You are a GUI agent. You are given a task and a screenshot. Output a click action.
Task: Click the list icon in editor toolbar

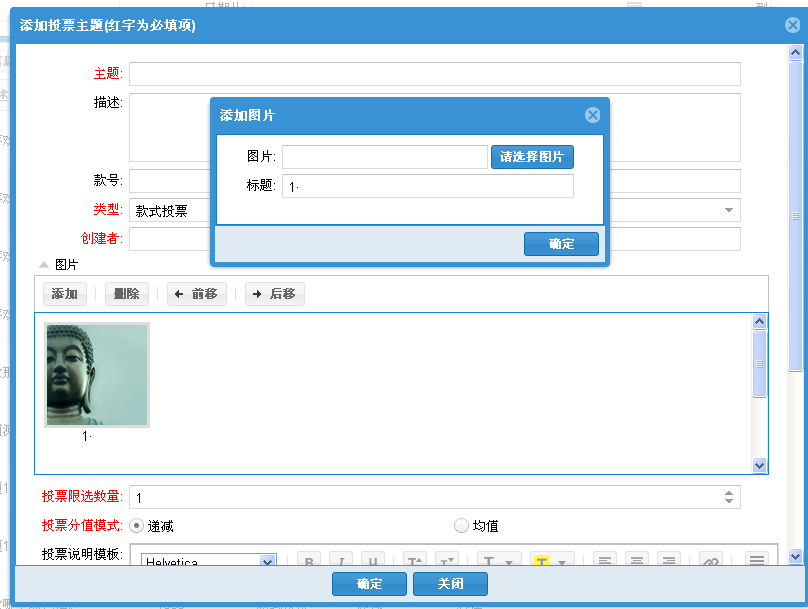coord(757,560)
